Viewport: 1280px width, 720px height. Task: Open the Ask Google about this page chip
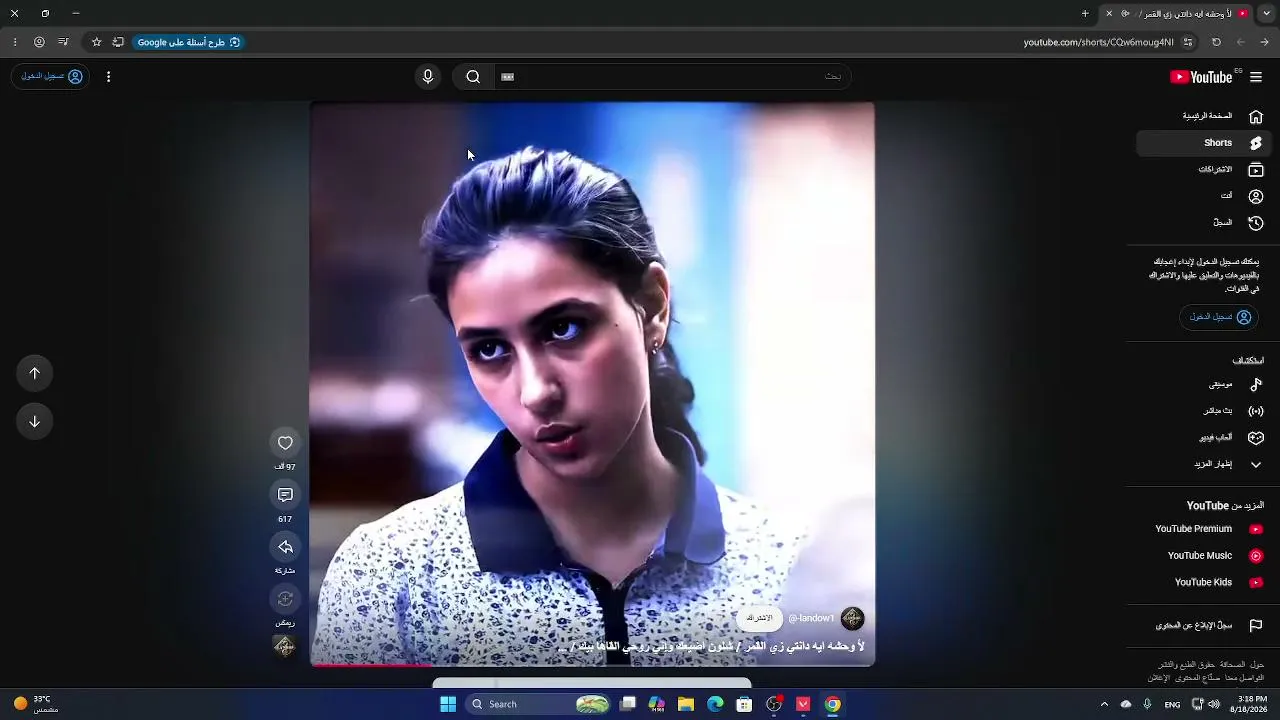[x=189, y=42]
